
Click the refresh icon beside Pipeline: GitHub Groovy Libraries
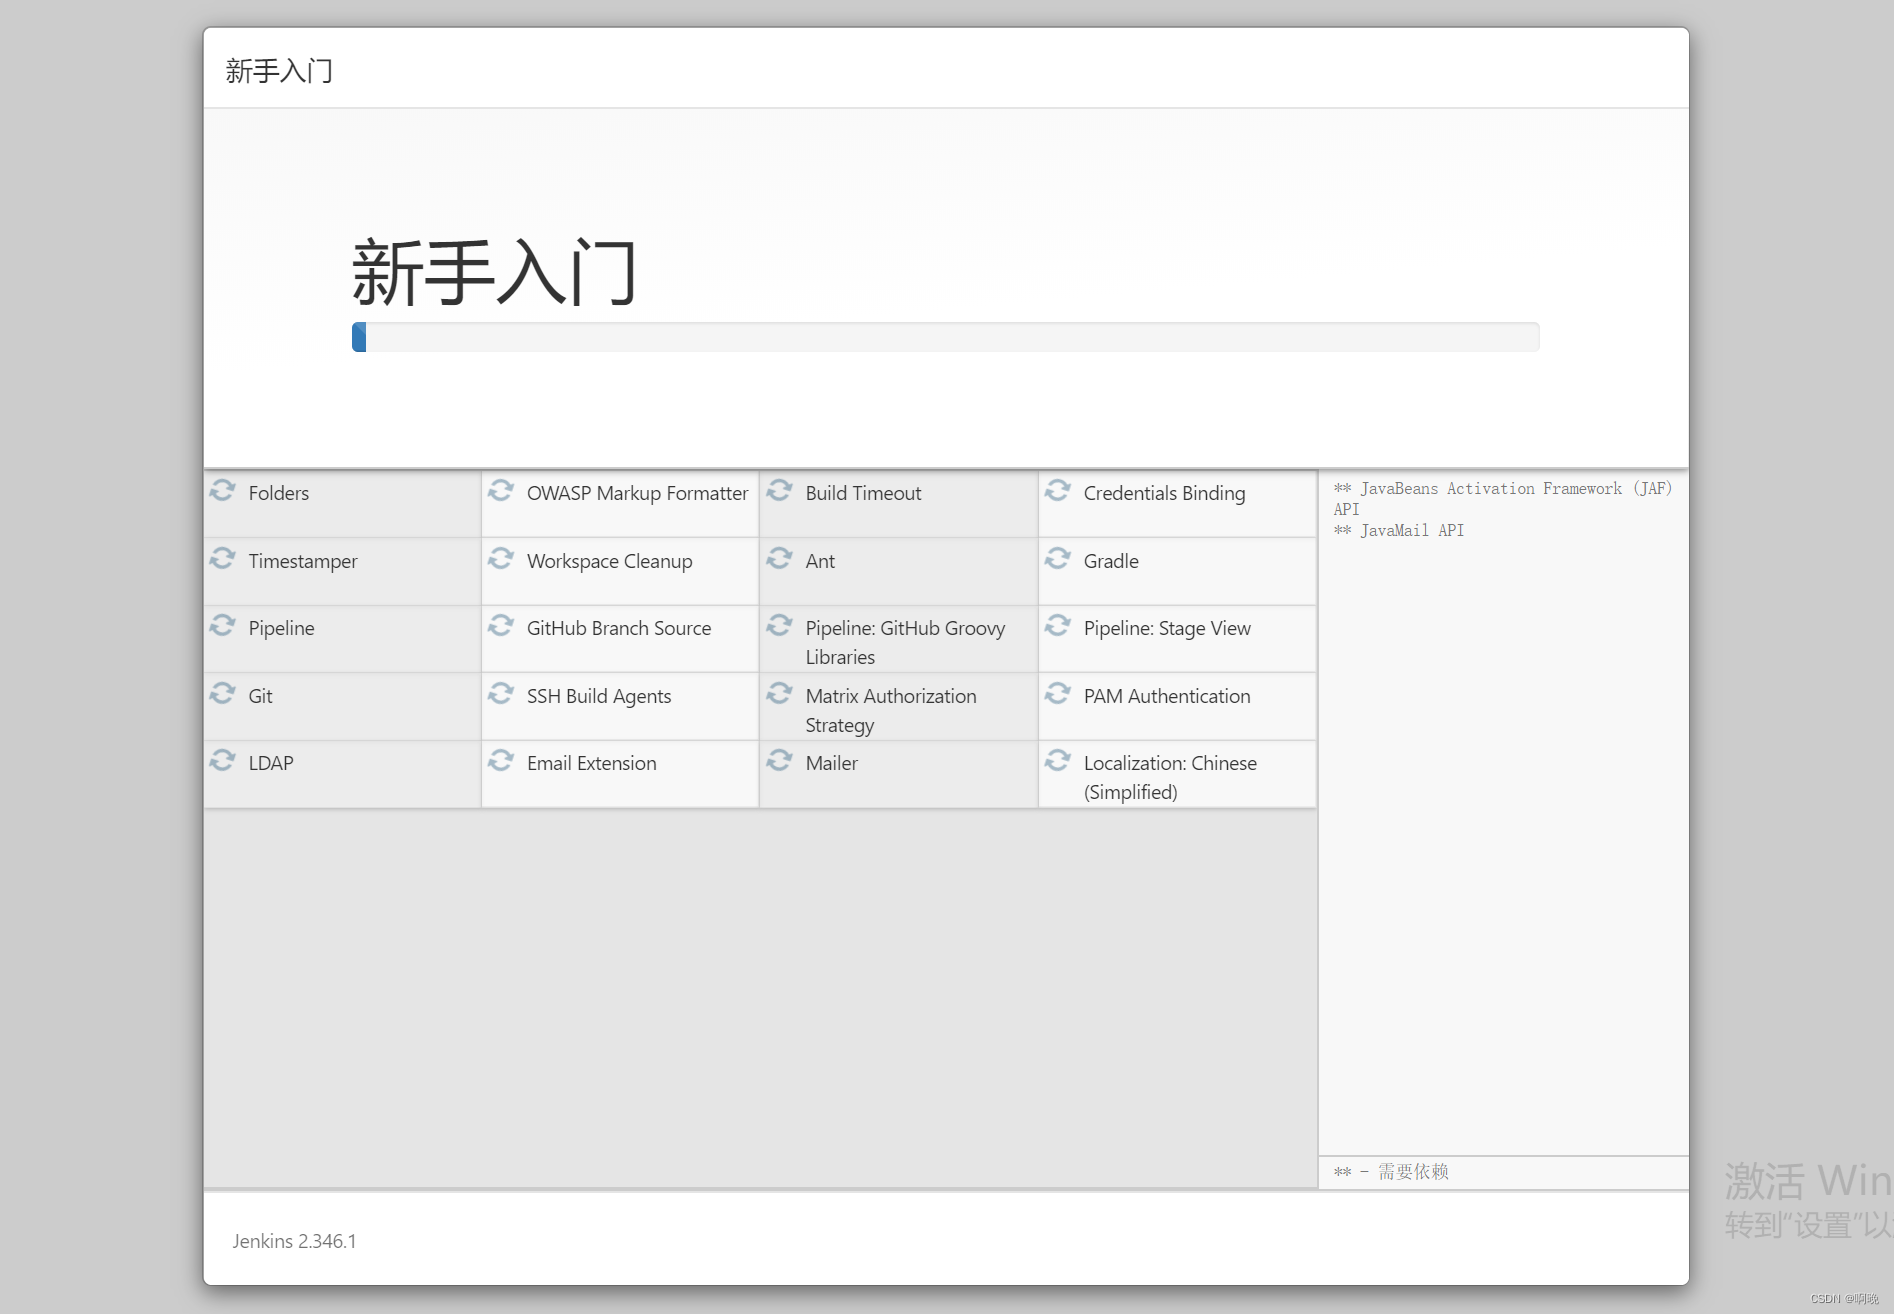pos(779,626)
